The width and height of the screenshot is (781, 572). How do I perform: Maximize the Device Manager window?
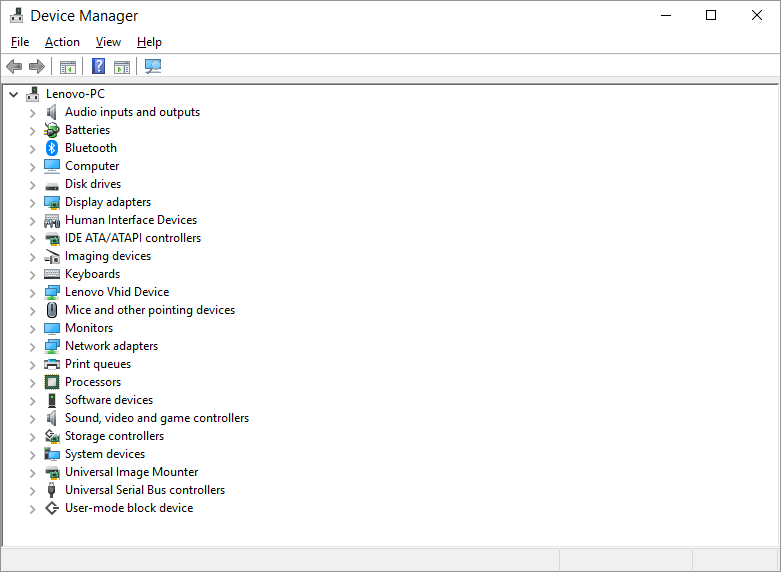click(711, 15)
